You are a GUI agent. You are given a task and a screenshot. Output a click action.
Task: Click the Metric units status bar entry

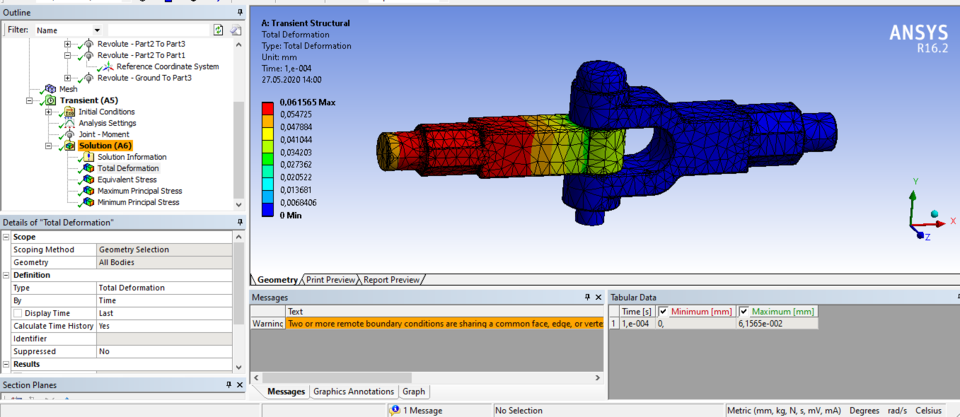(x=784, y=410)
